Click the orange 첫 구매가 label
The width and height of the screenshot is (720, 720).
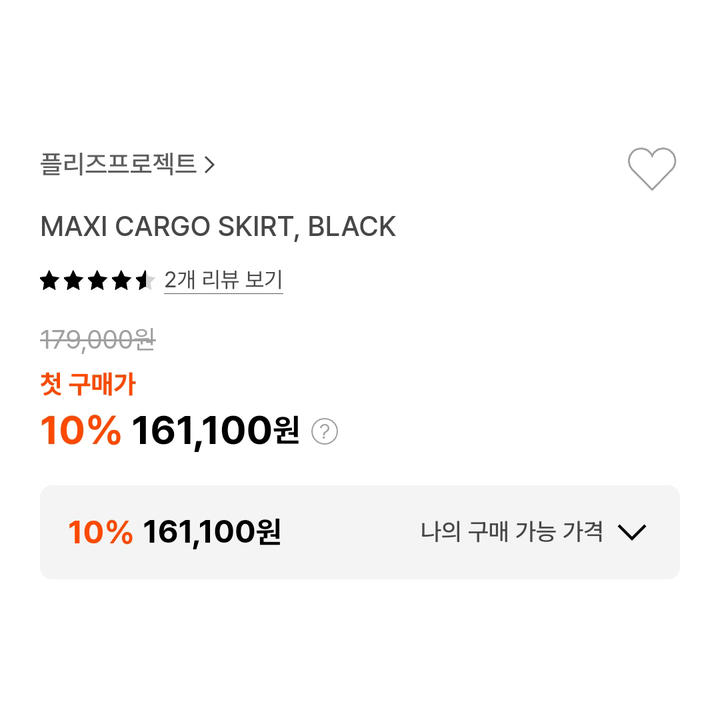(88, 384)
